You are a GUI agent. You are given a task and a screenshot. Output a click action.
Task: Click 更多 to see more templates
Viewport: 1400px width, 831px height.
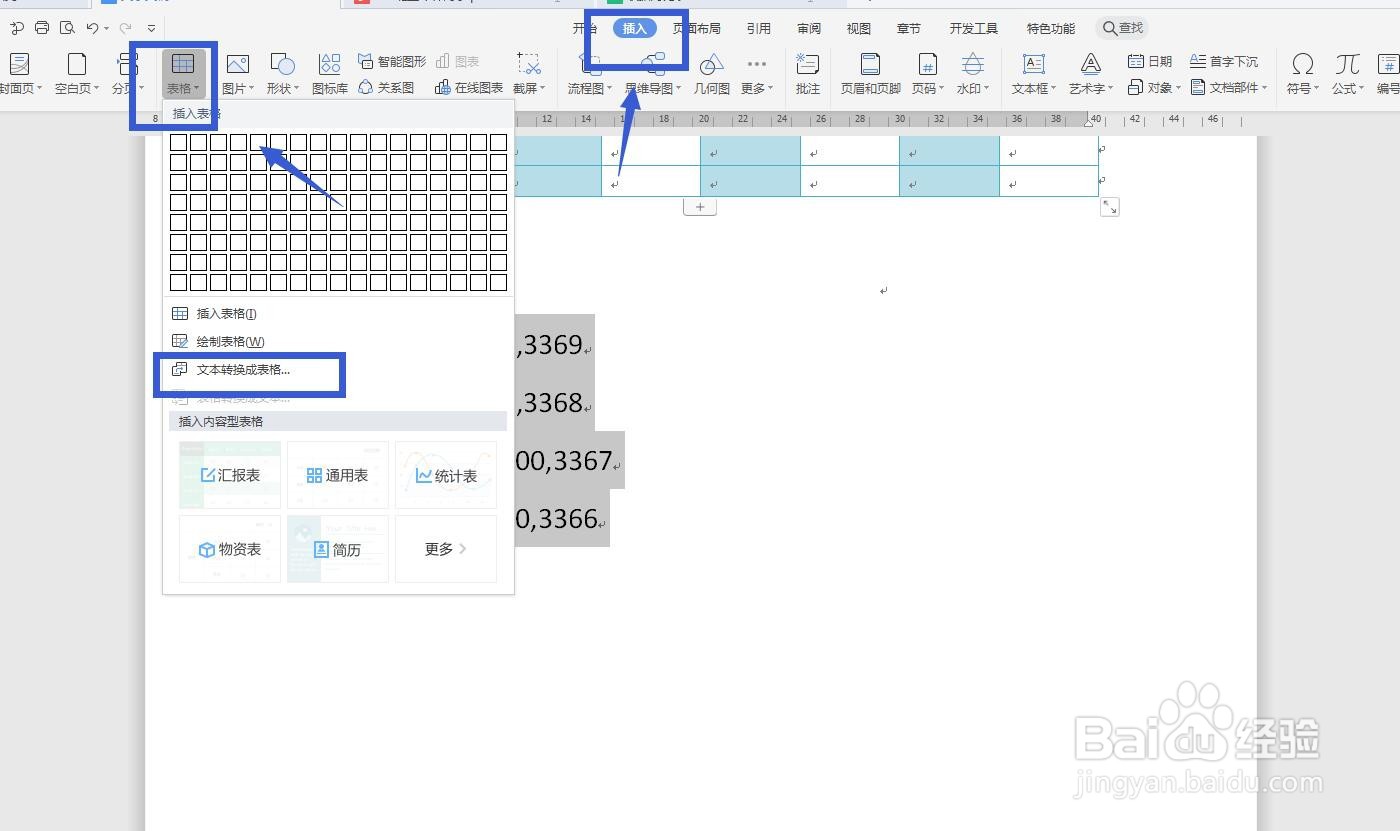click(x=446, y=549)
